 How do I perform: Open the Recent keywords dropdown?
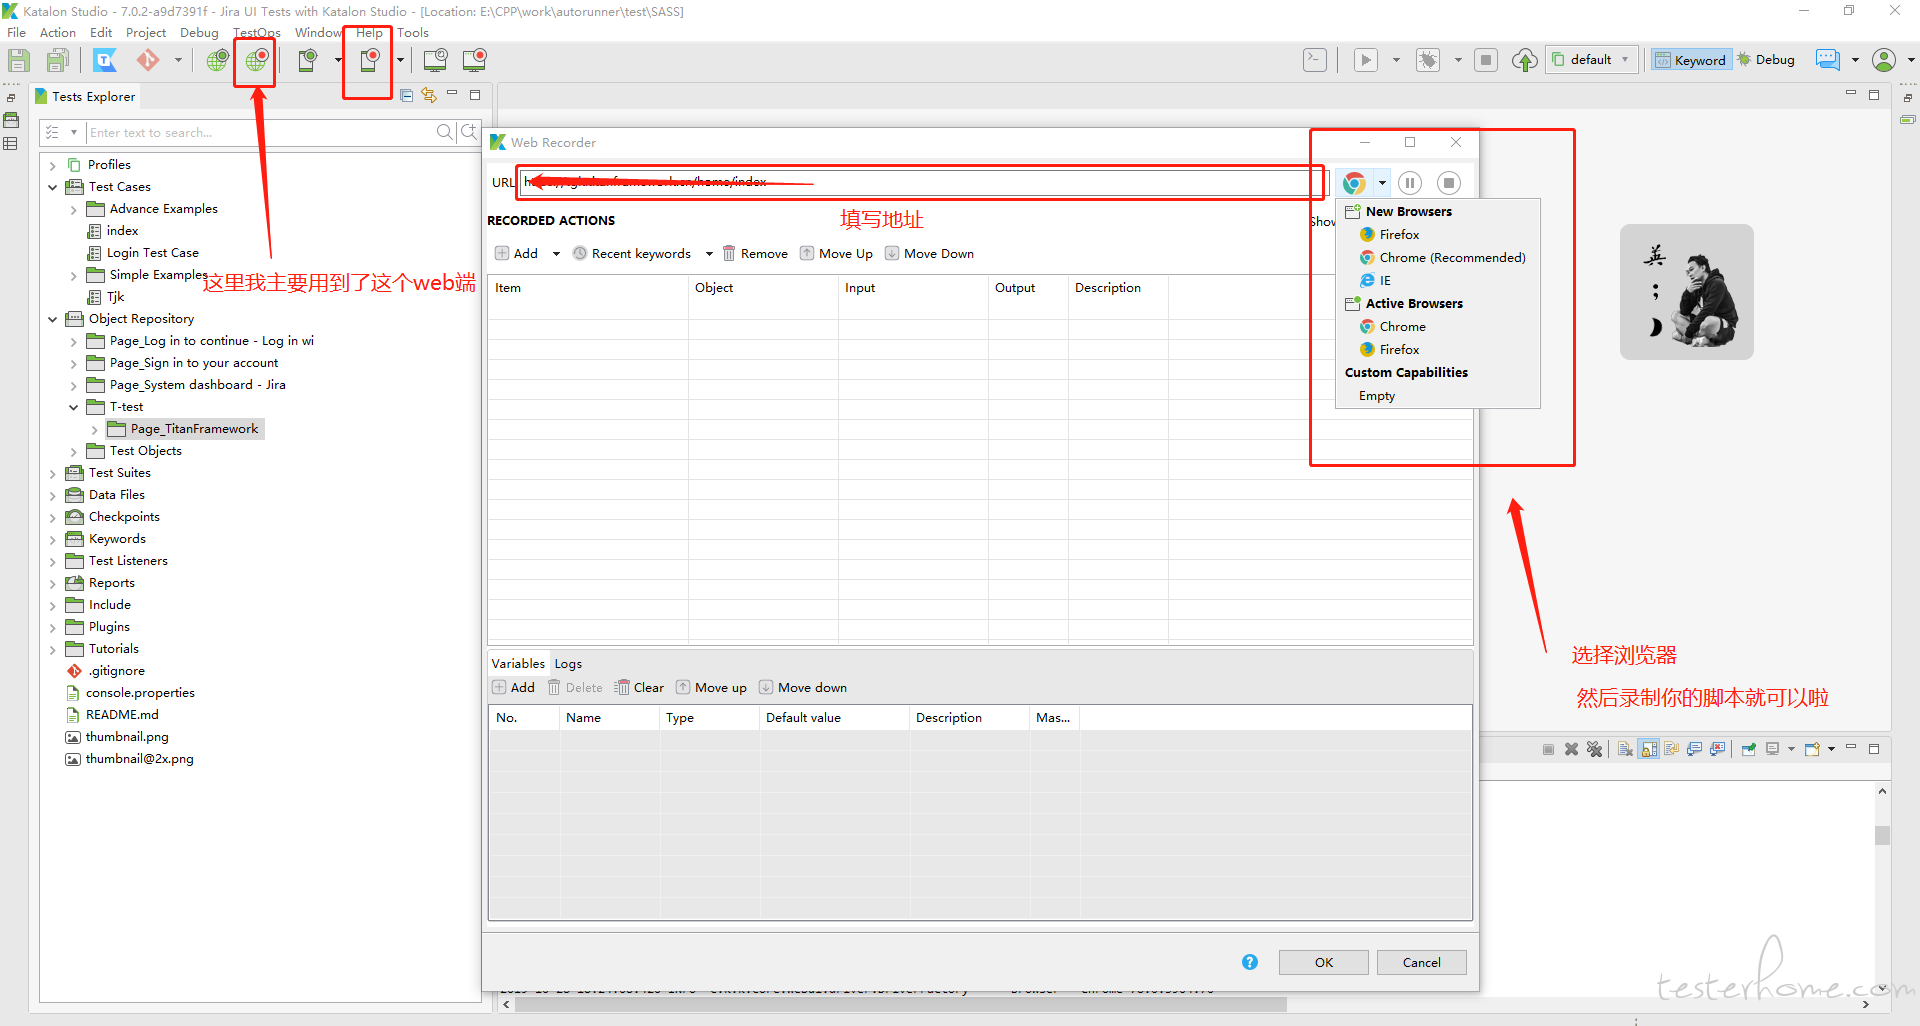(709, 254)
